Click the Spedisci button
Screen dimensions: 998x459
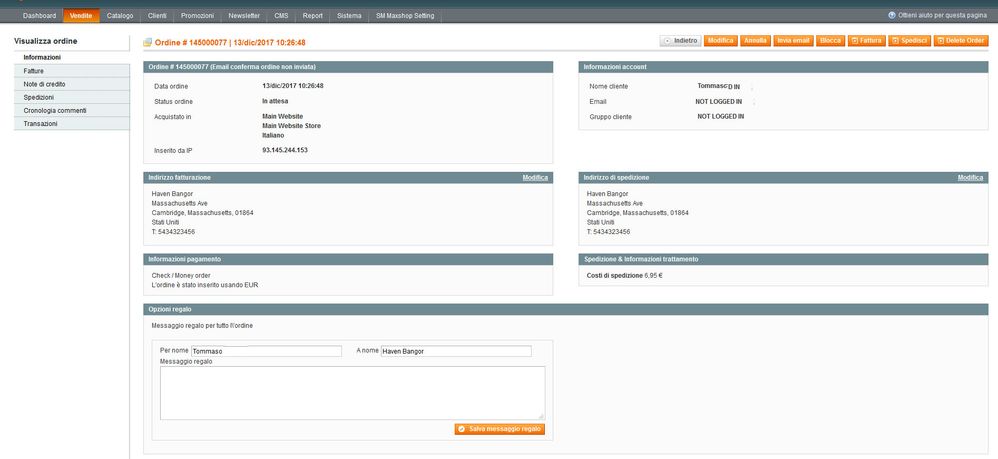(x=910, y=41)
